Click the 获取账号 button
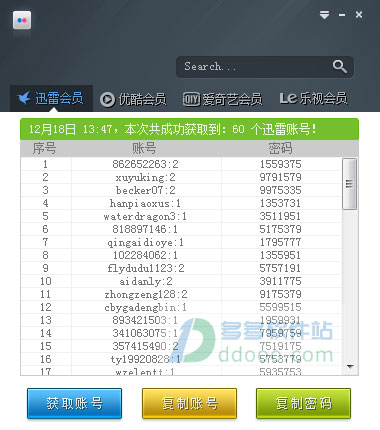380x430 pixels. tap(74, 403)
